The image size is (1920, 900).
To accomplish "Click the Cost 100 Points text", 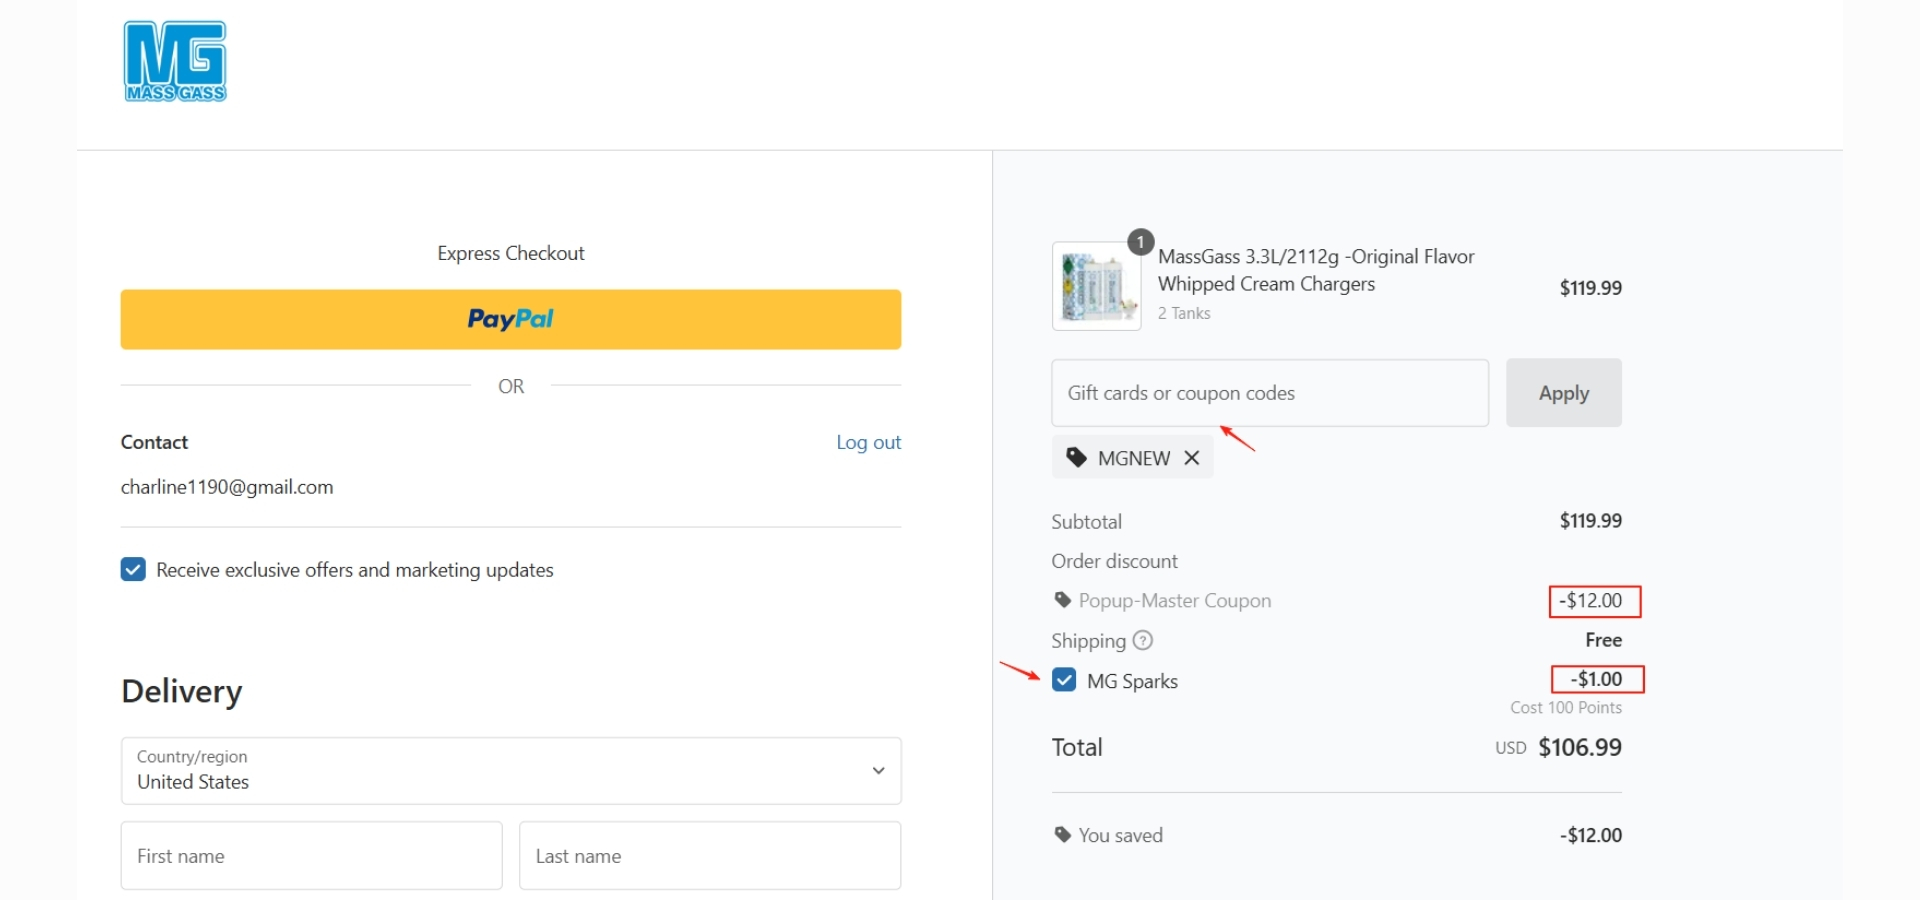I will (x=1566, y=708).
